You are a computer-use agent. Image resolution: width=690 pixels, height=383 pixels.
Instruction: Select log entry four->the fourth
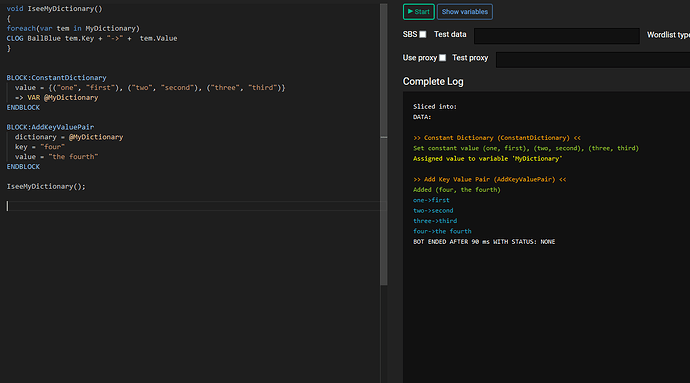tap(442, 231)
